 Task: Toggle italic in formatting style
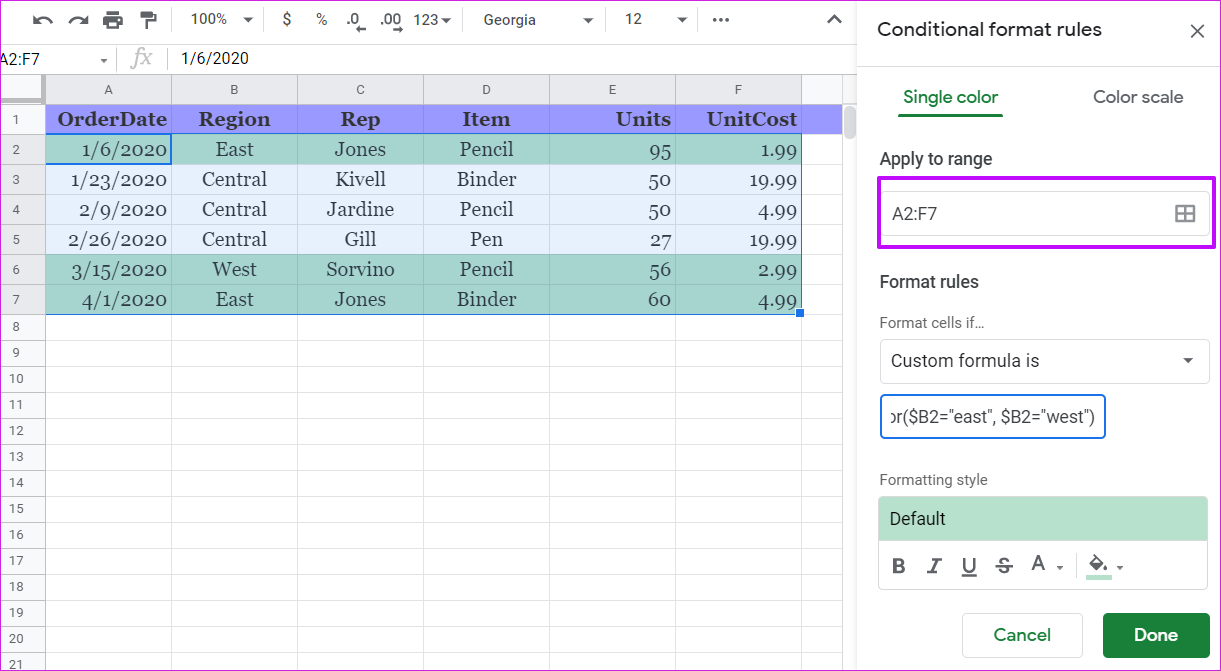coord(934,566)
